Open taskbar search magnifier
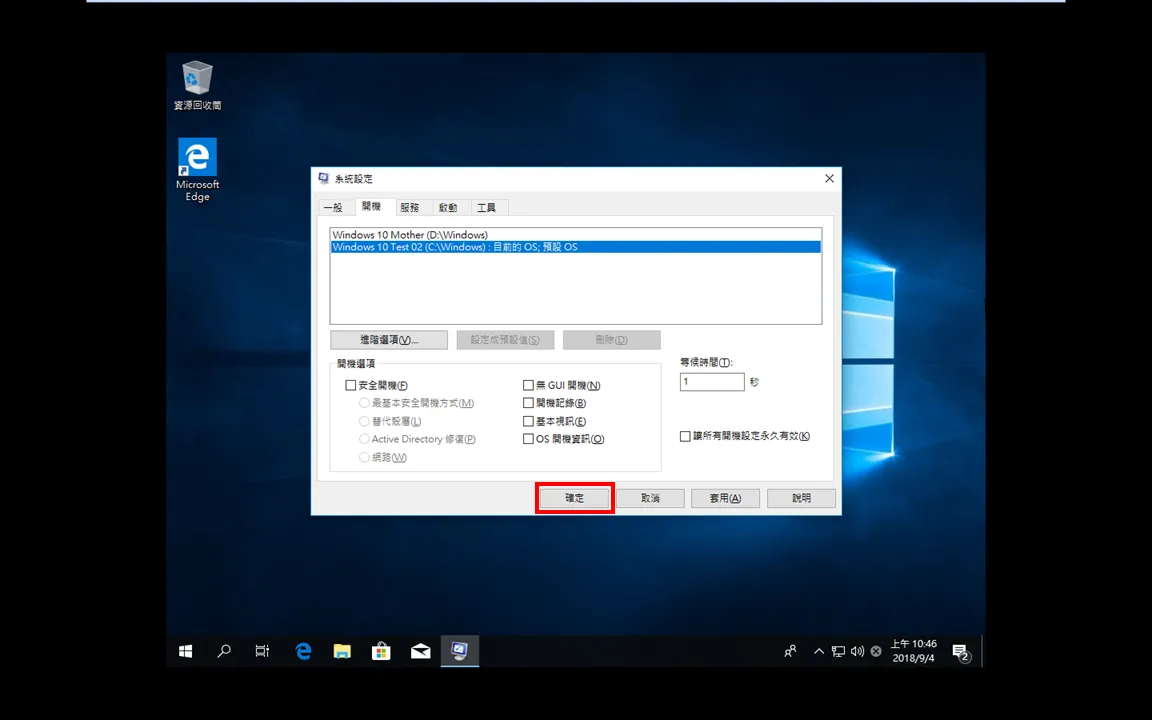This screenshot has height=720, width=1152. [224, 651]
